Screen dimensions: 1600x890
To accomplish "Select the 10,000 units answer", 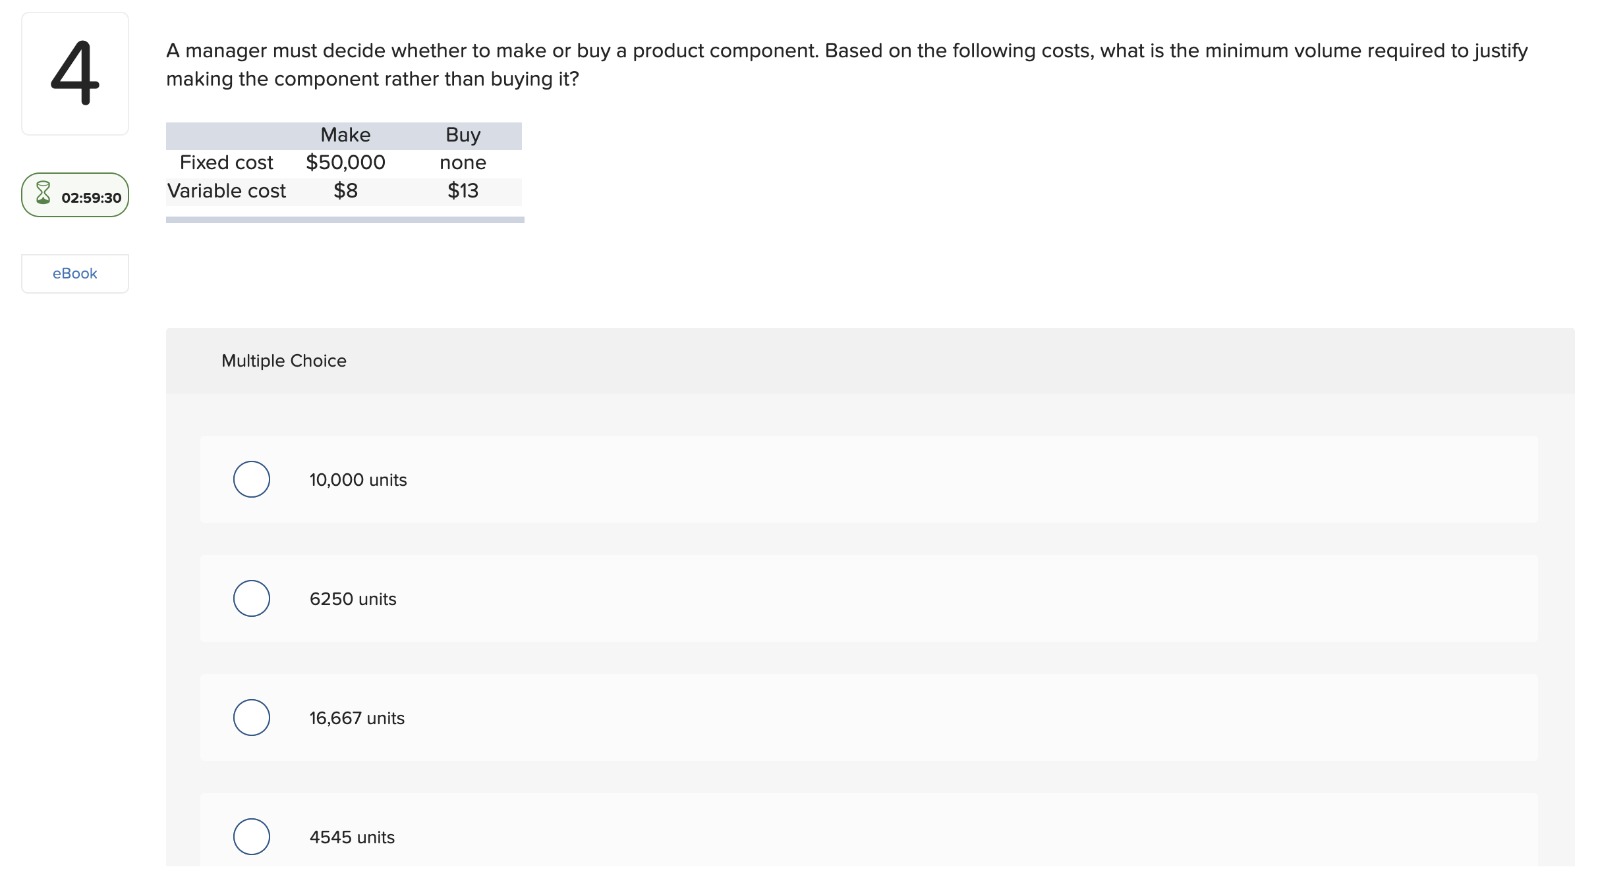I will tap(251, 479).
